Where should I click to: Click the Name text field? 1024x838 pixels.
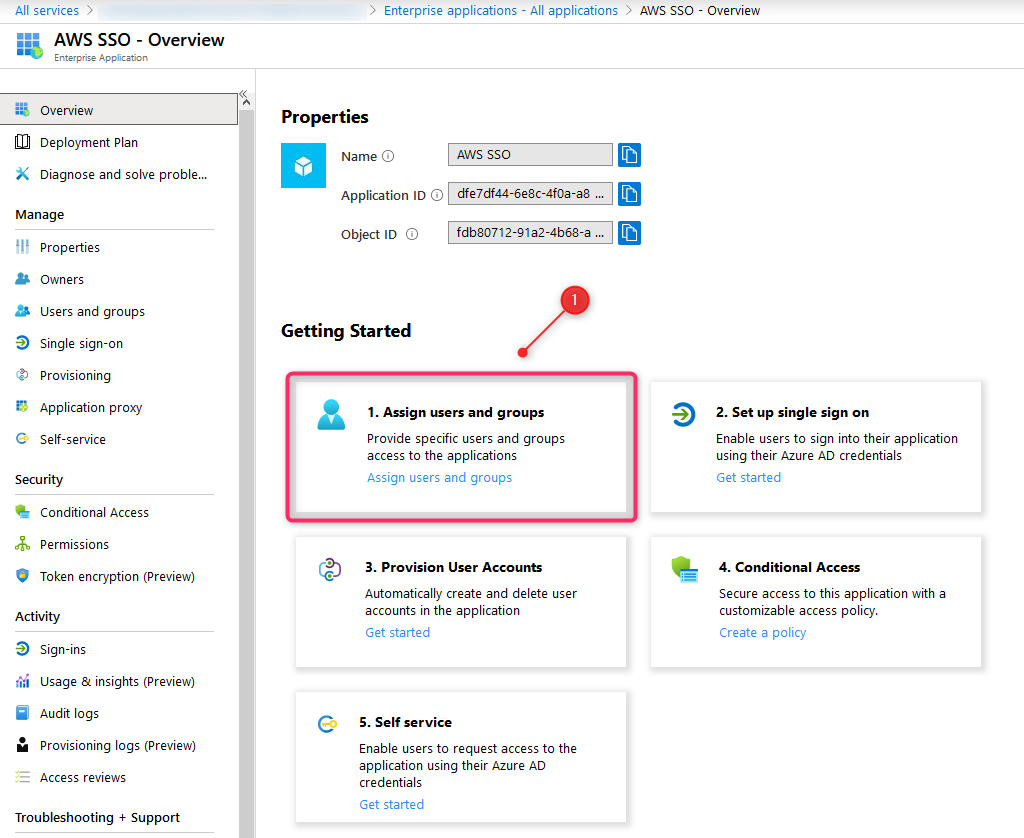pos(530,155)
